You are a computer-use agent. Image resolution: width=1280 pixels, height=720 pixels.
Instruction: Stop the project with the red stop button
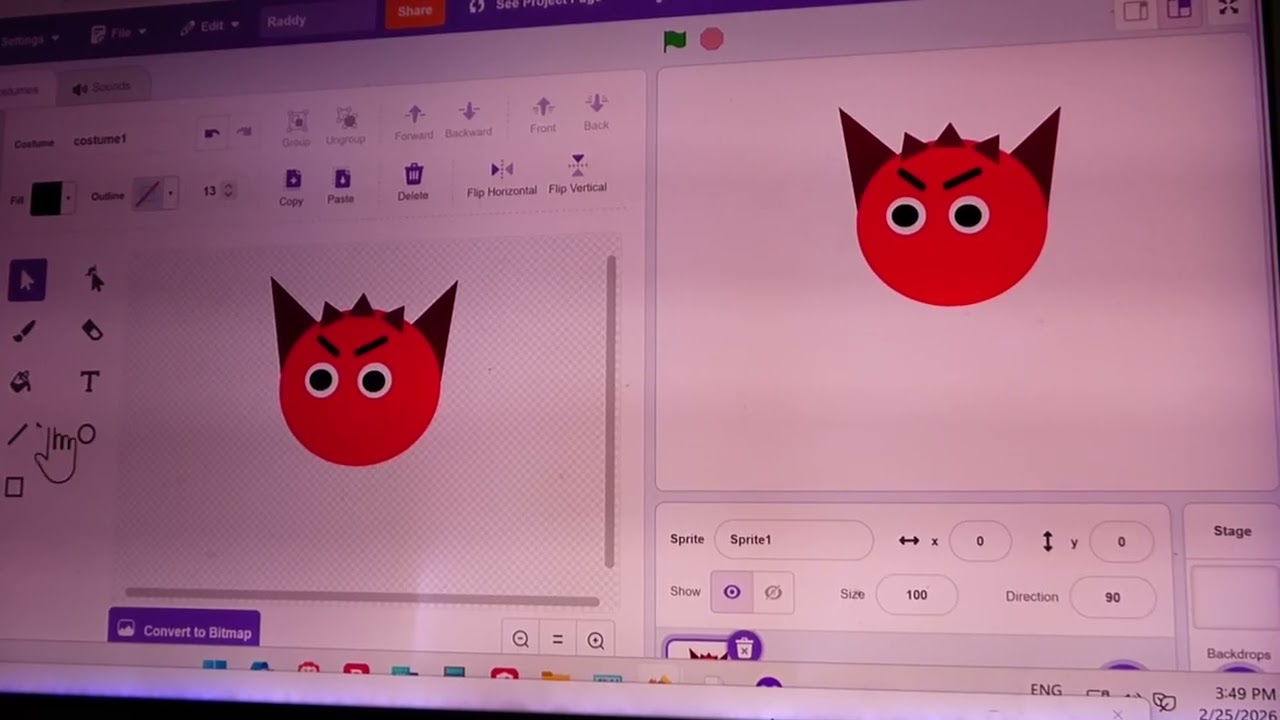pos(711,39)
